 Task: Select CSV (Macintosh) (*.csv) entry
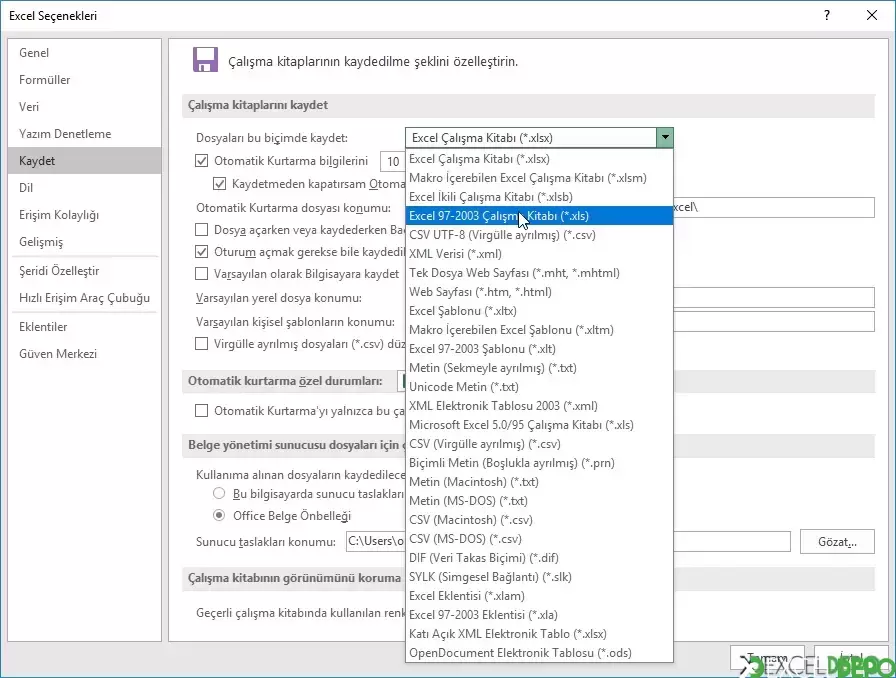pos(539,520)
